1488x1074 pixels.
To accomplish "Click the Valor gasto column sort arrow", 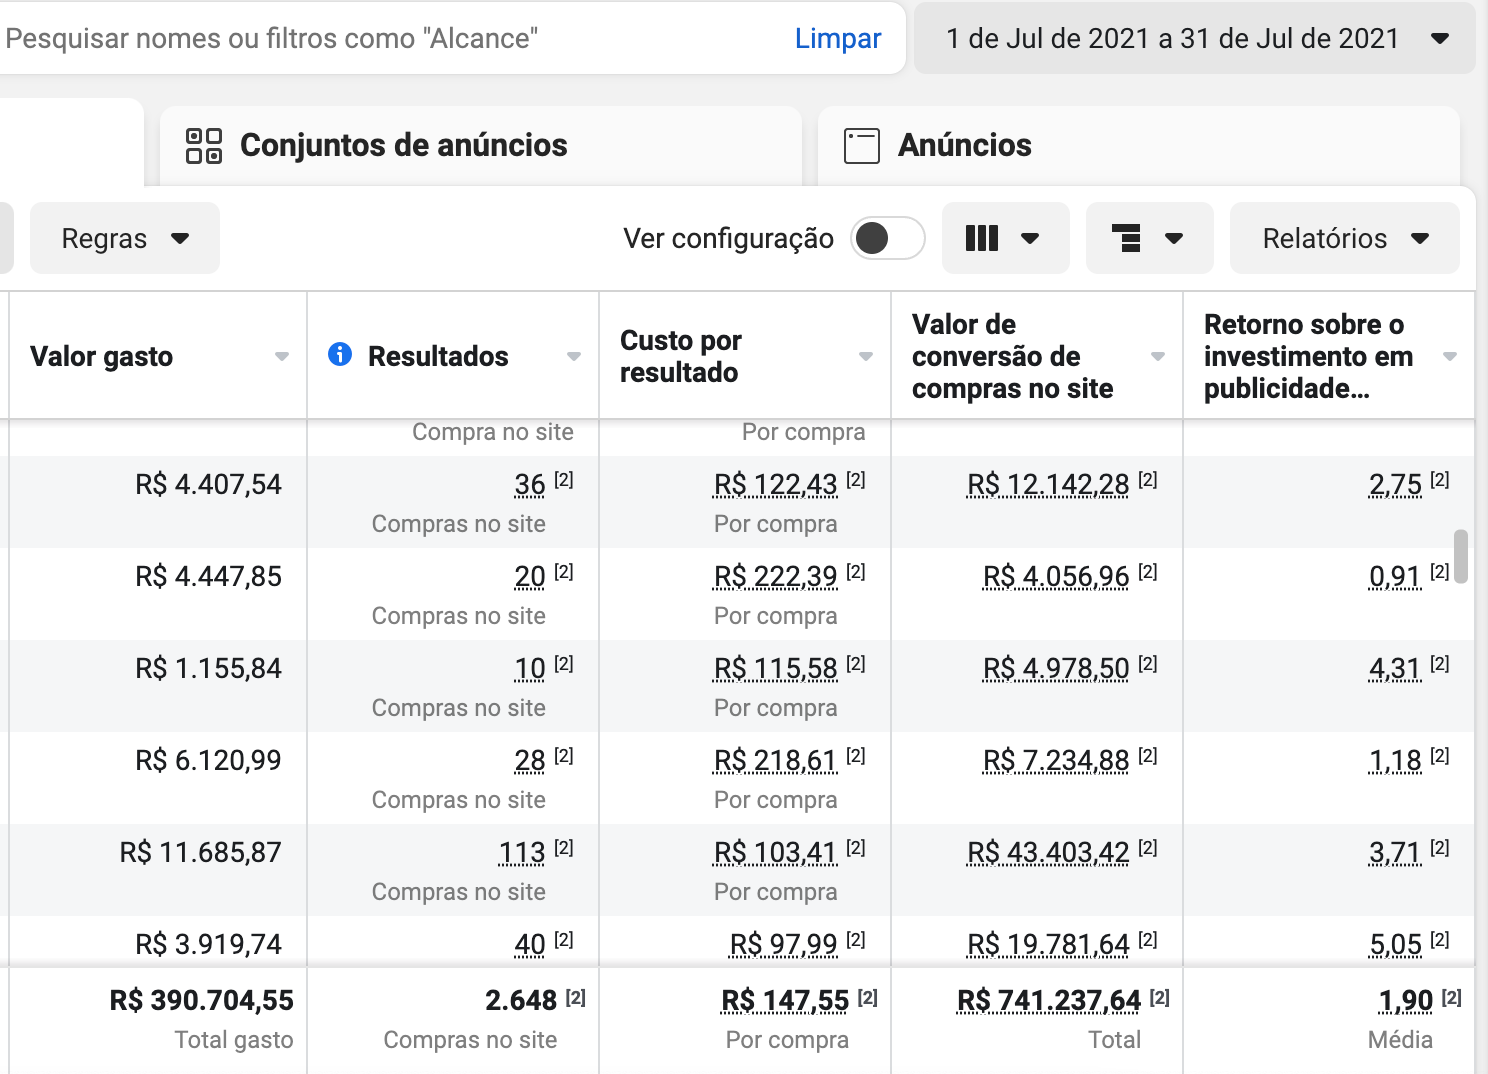I will tap(282, 356).
